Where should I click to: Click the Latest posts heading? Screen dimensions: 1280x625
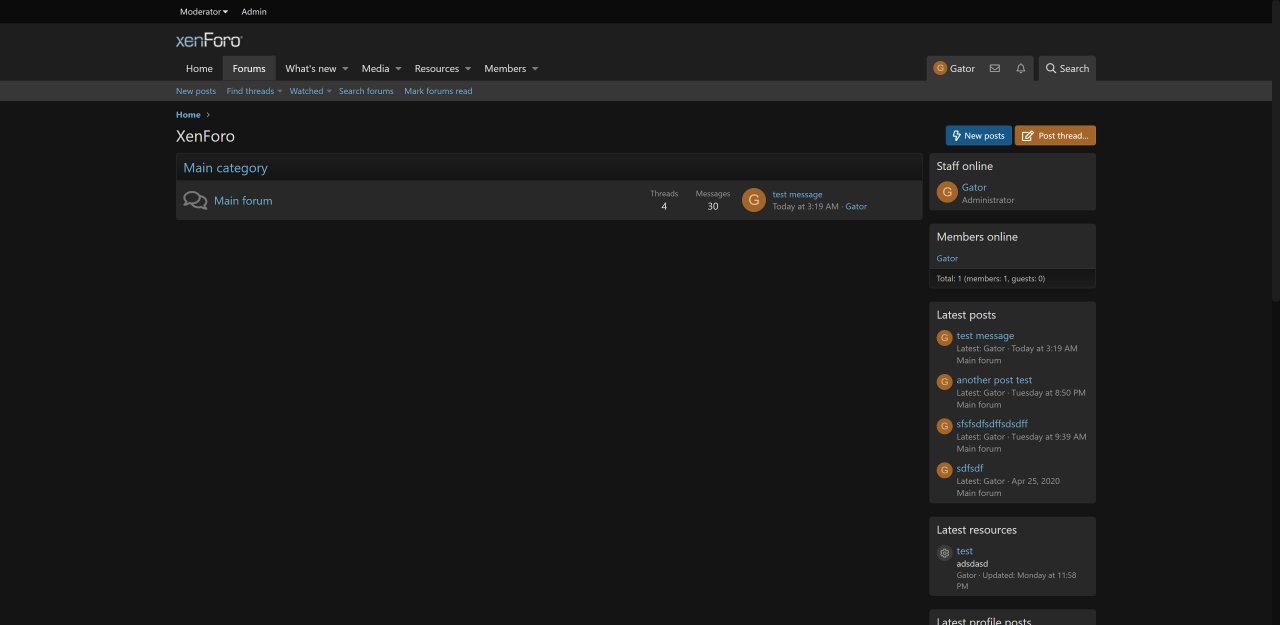point(966,315)
